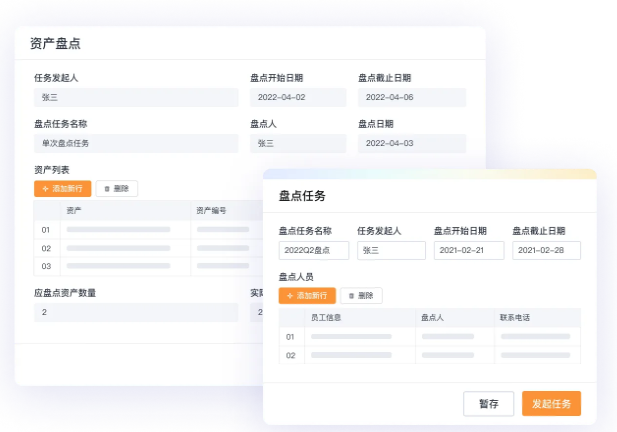Click plus icon on 资产盘点 添加新行 button
This screenshot has width=617, height=432.
[46, 189]
